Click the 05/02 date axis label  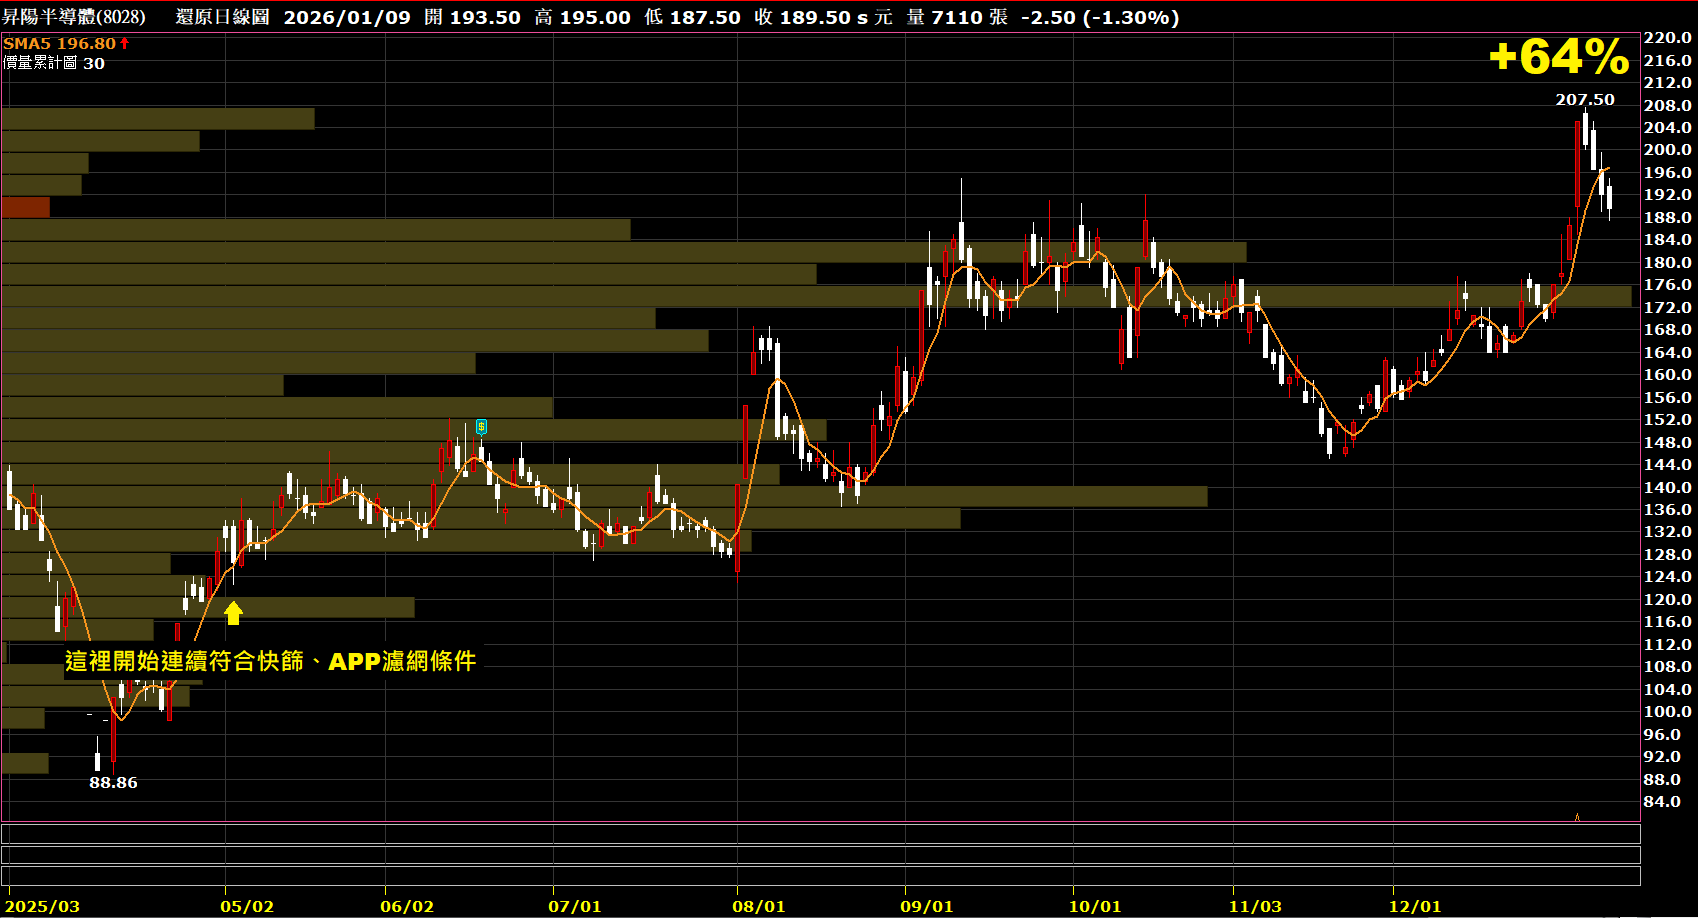[x=247, y=906]
